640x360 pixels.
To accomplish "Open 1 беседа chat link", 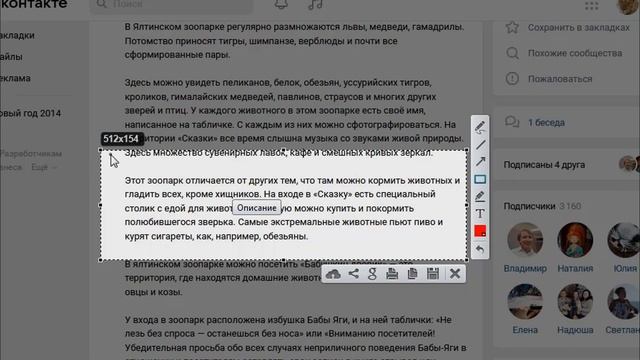I will pos(546,122).
